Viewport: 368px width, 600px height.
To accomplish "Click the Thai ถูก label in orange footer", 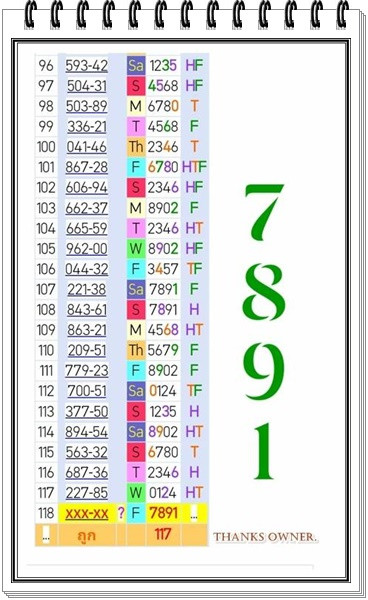I will click(x=86, y=536).
